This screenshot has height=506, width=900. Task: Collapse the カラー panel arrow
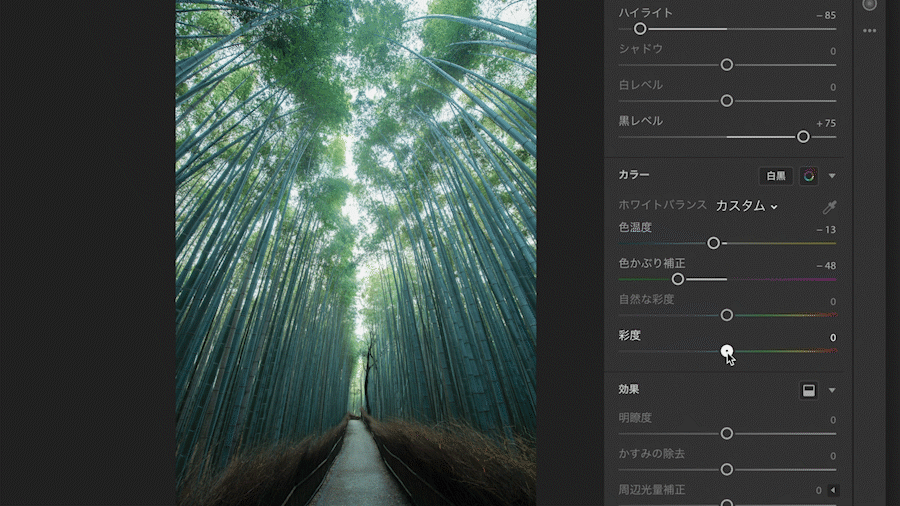point(832,176)
